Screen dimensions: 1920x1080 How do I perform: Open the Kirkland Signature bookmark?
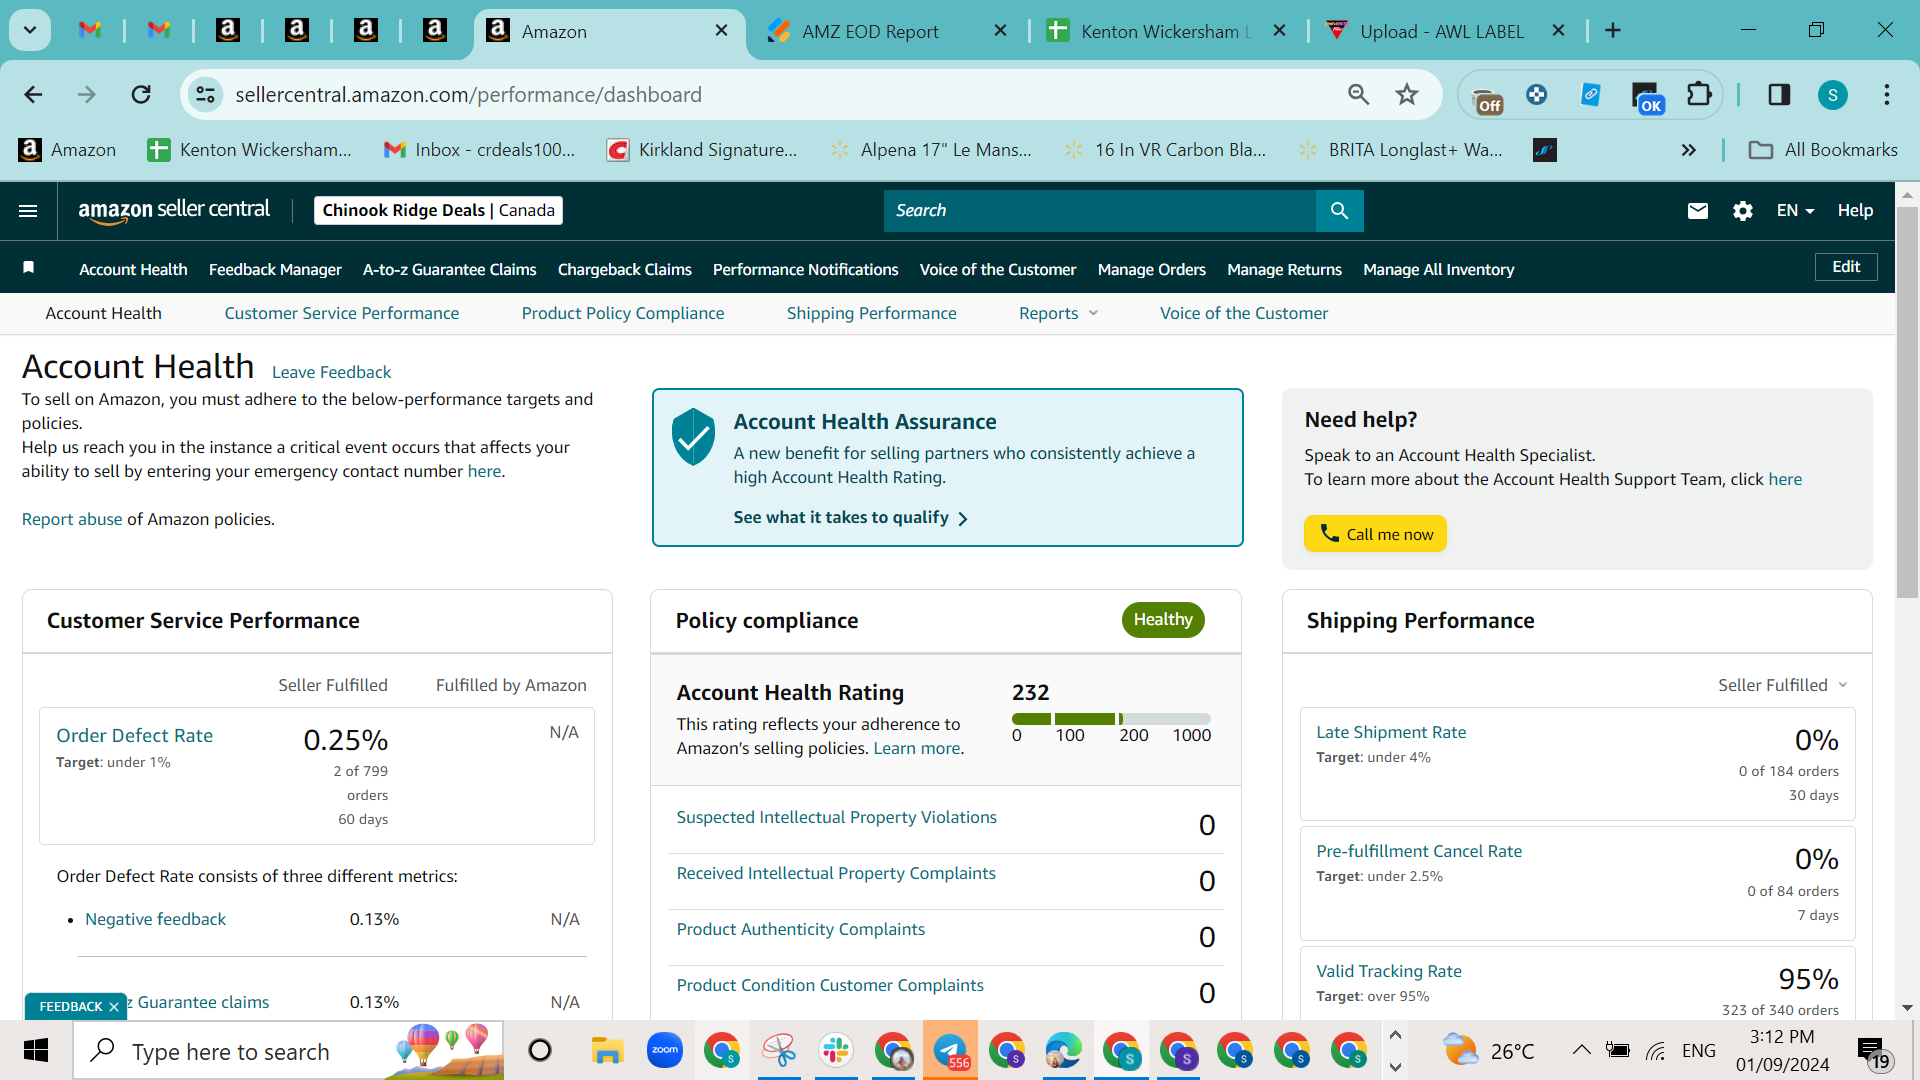tap(702, 150)
